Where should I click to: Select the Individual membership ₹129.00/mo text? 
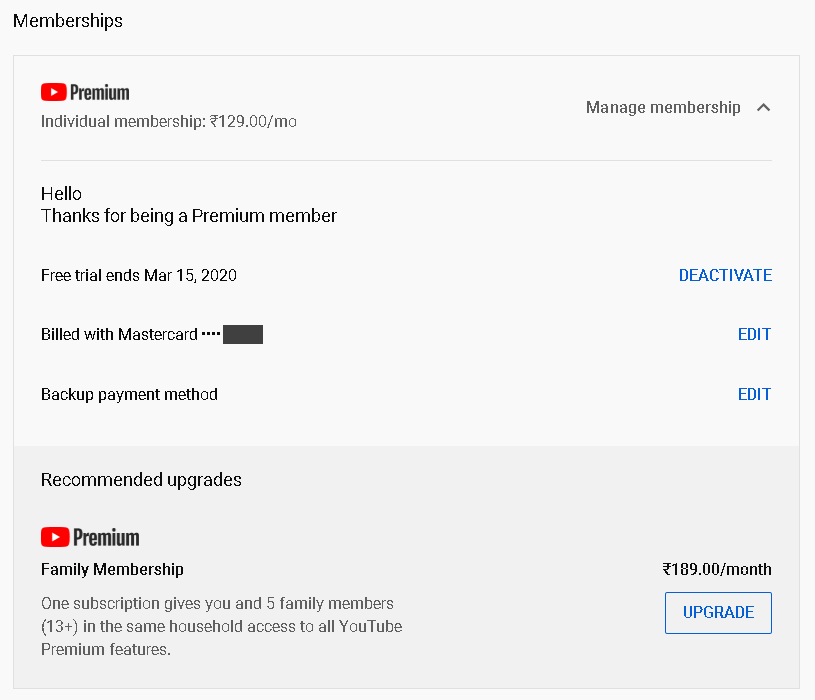pos(169,122)
